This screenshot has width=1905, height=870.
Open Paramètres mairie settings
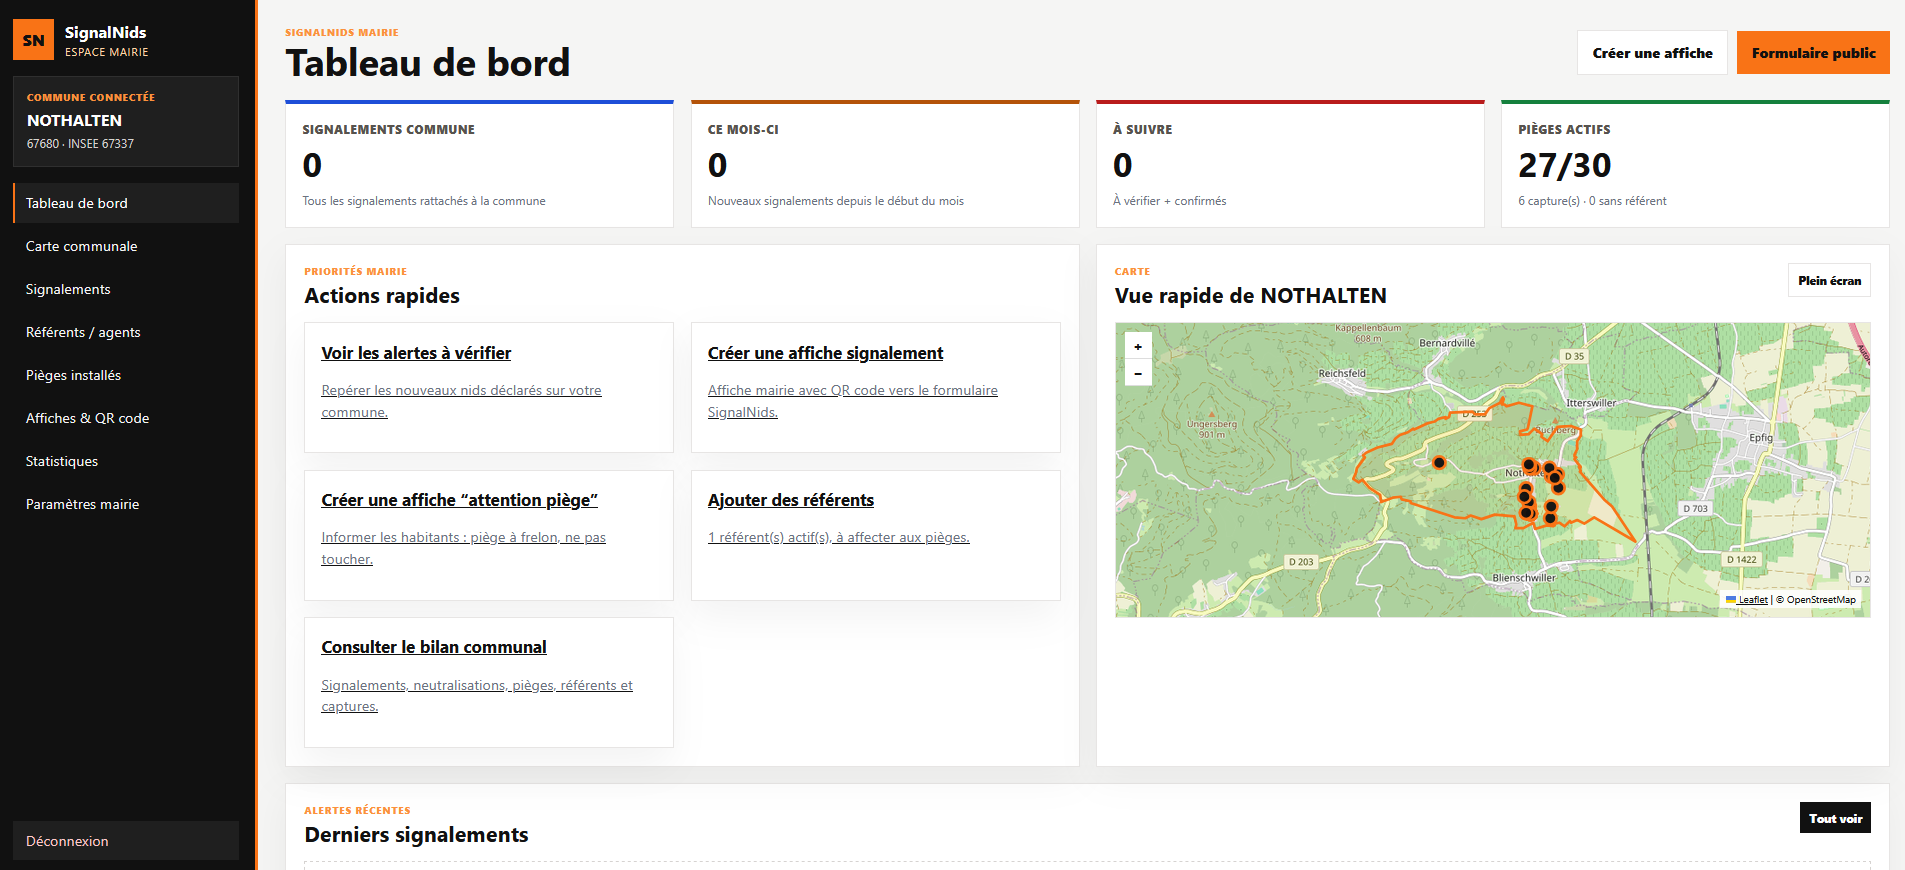(x=126, y=504)
